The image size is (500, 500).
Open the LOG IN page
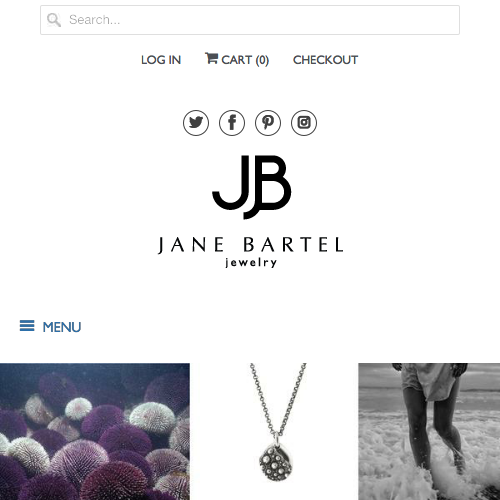(161, 60)
